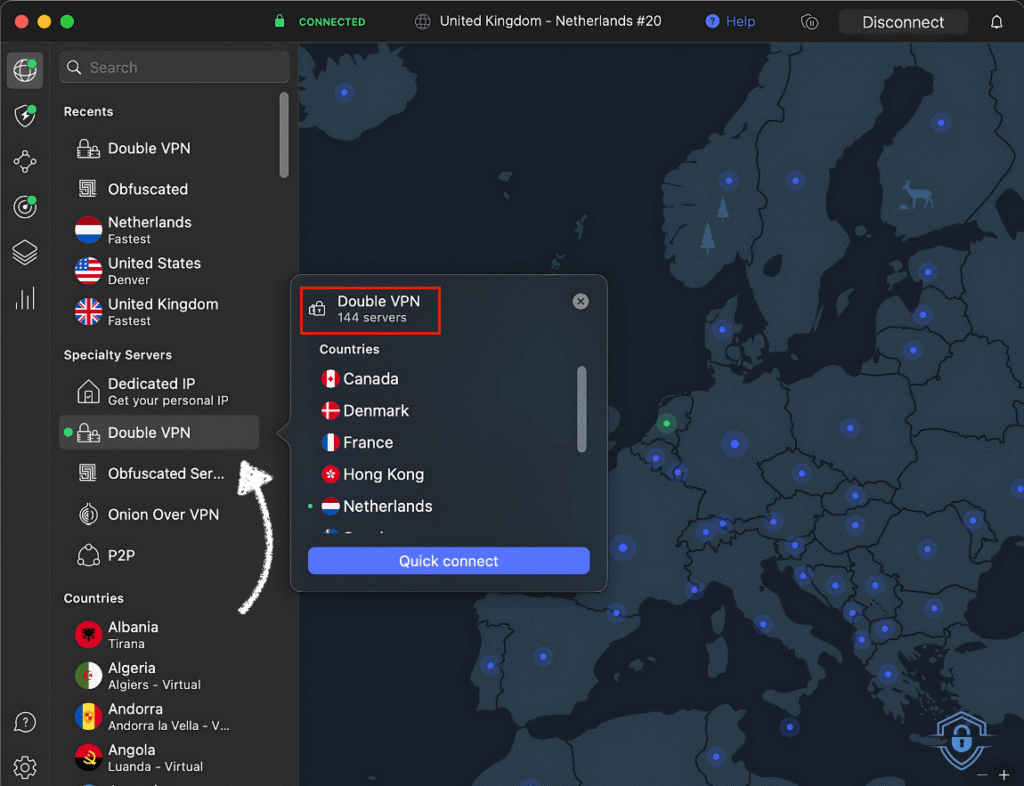Click the Netherlands flag in Recents
Image resolution: width=1024 pixels, height=786 pixels.
88,230
